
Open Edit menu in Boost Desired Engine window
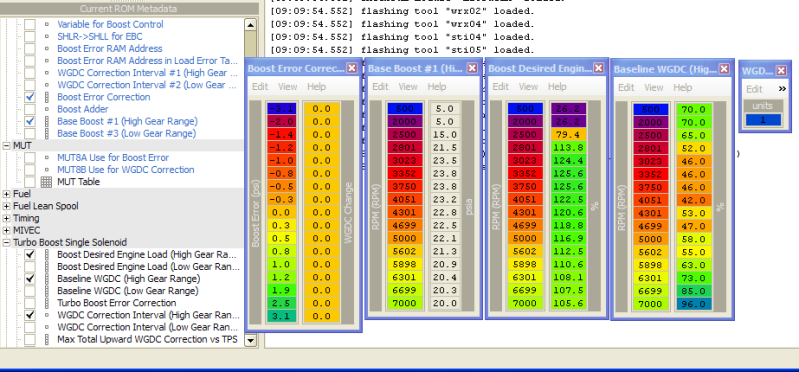pos(500,87)
